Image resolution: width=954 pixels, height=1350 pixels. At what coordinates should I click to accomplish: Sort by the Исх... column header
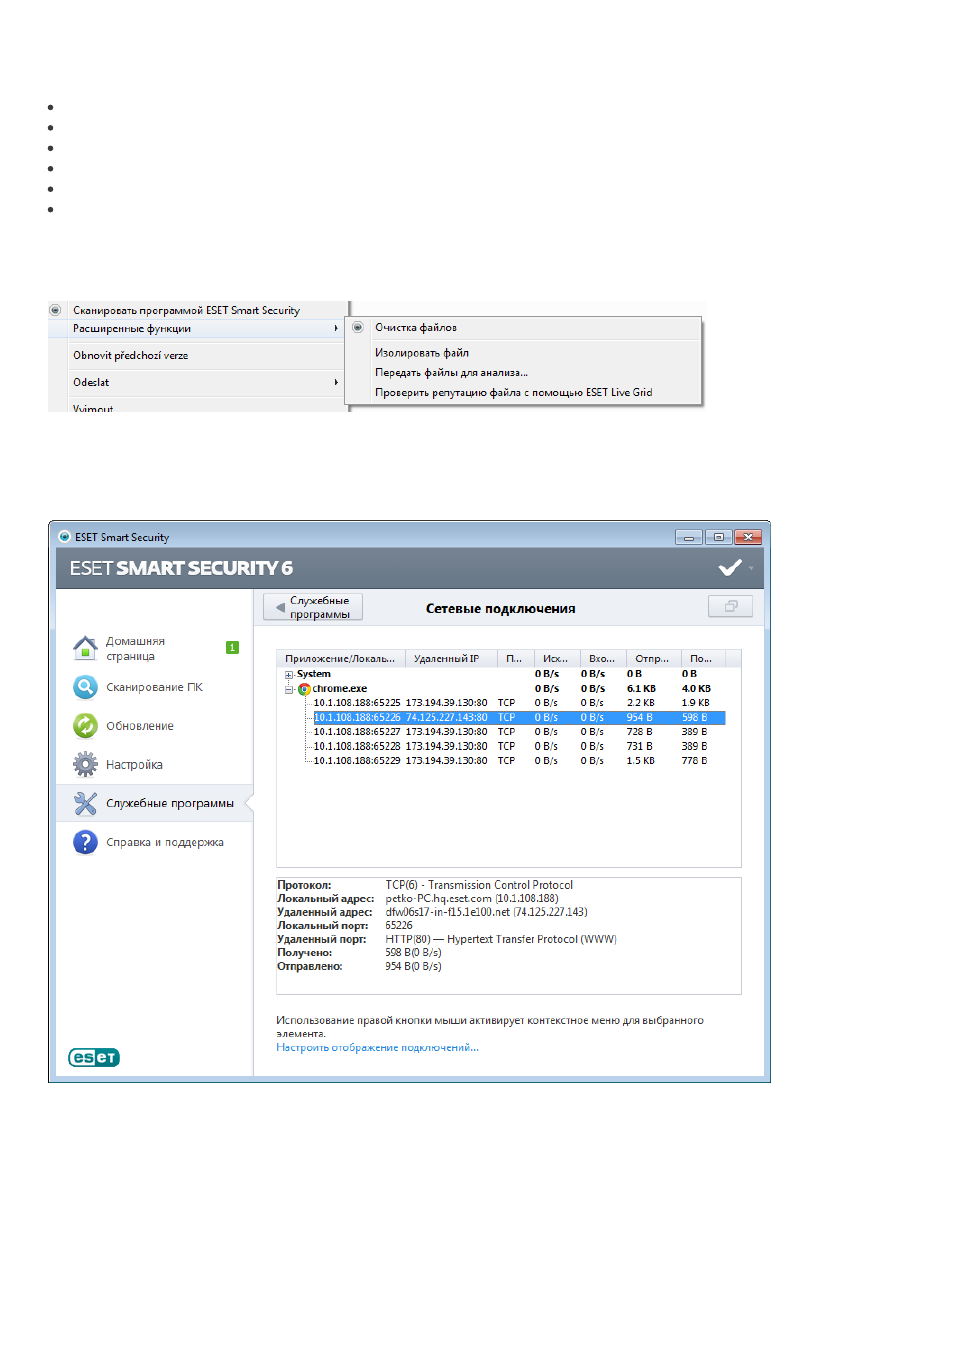(557, 658)
